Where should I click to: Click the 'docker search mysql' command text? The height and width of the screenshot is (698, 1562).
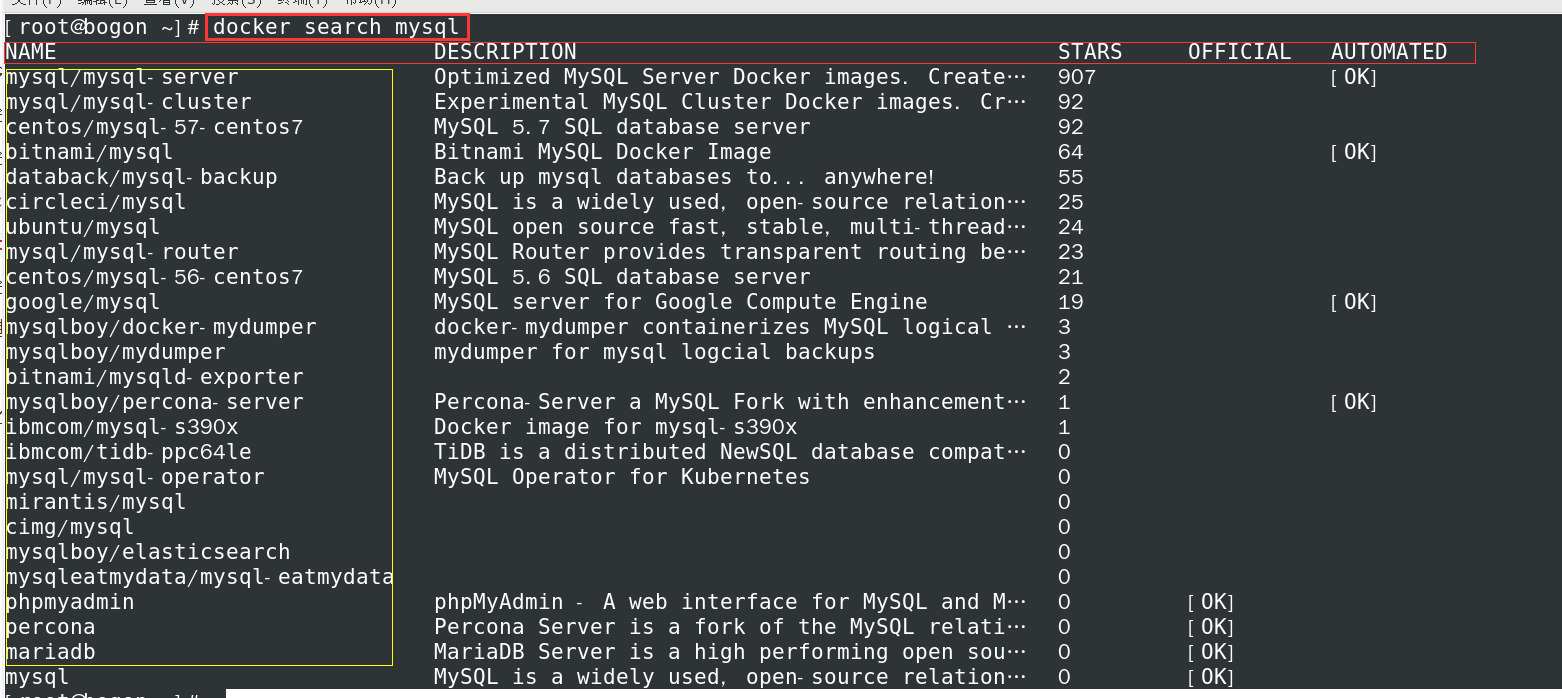click(x=336, y=27)
